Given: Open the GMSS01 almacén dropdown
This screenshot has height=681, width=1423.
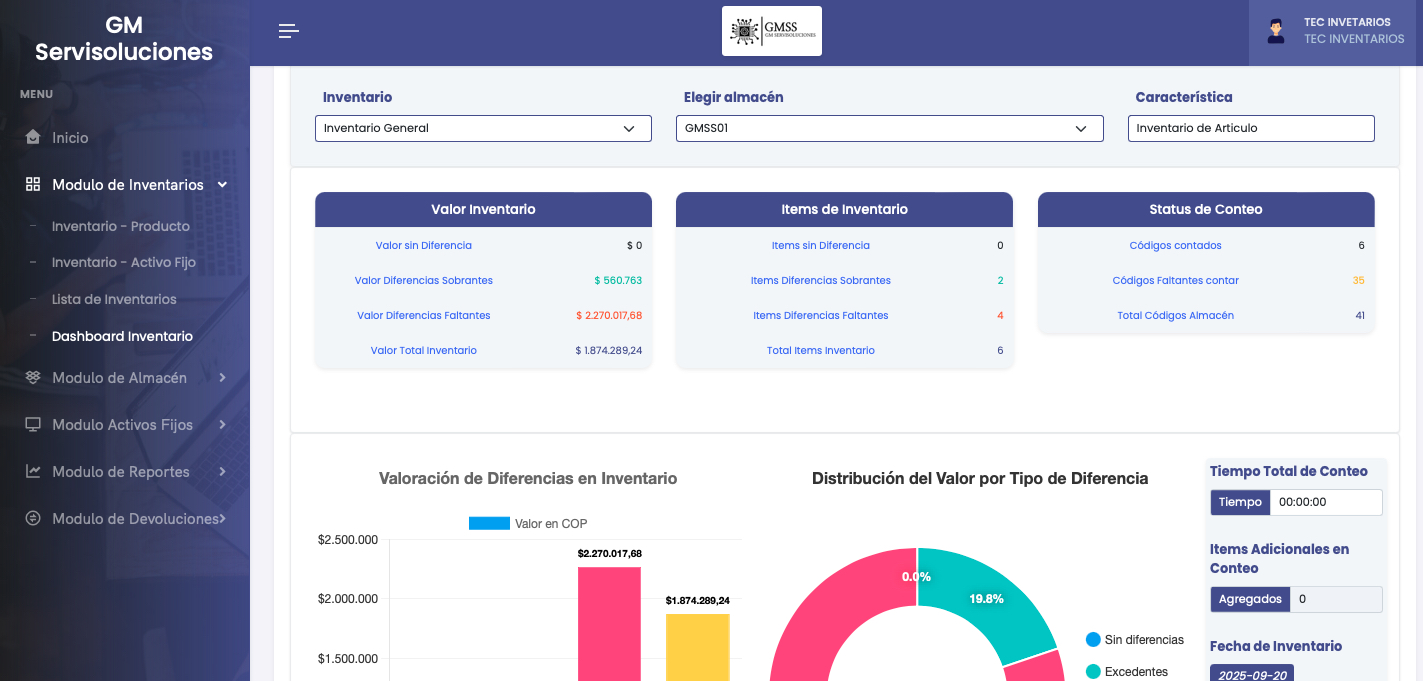Looking at the screenshot, I should [x=889, y=128].
